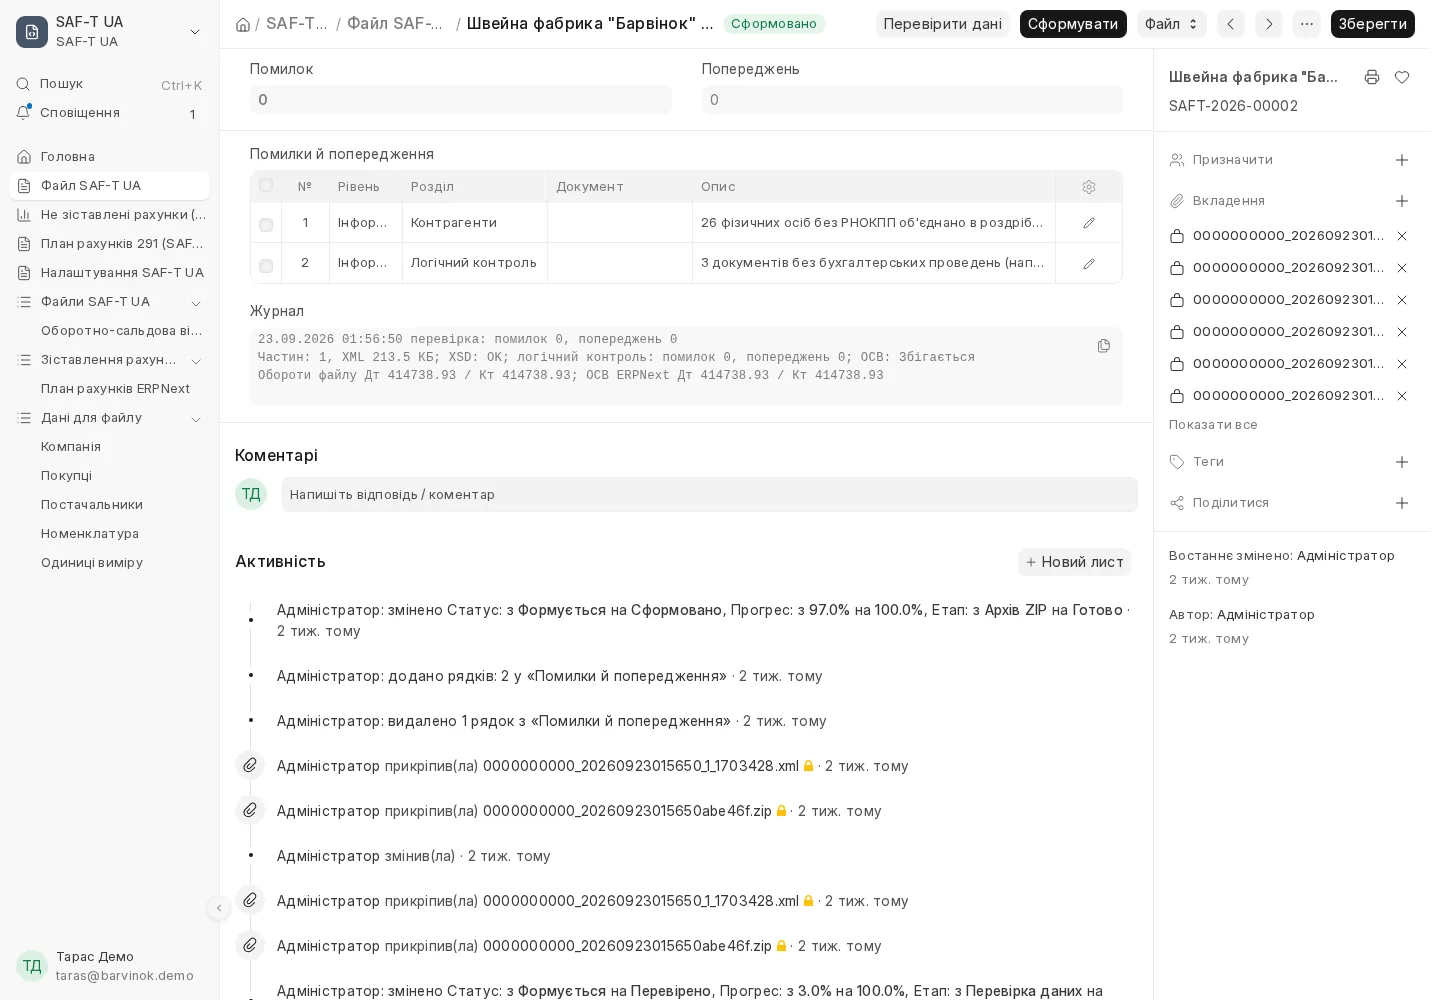Add attachment with Вкладення plus icon
1440x1000 pixels.
click(1402, 201)
